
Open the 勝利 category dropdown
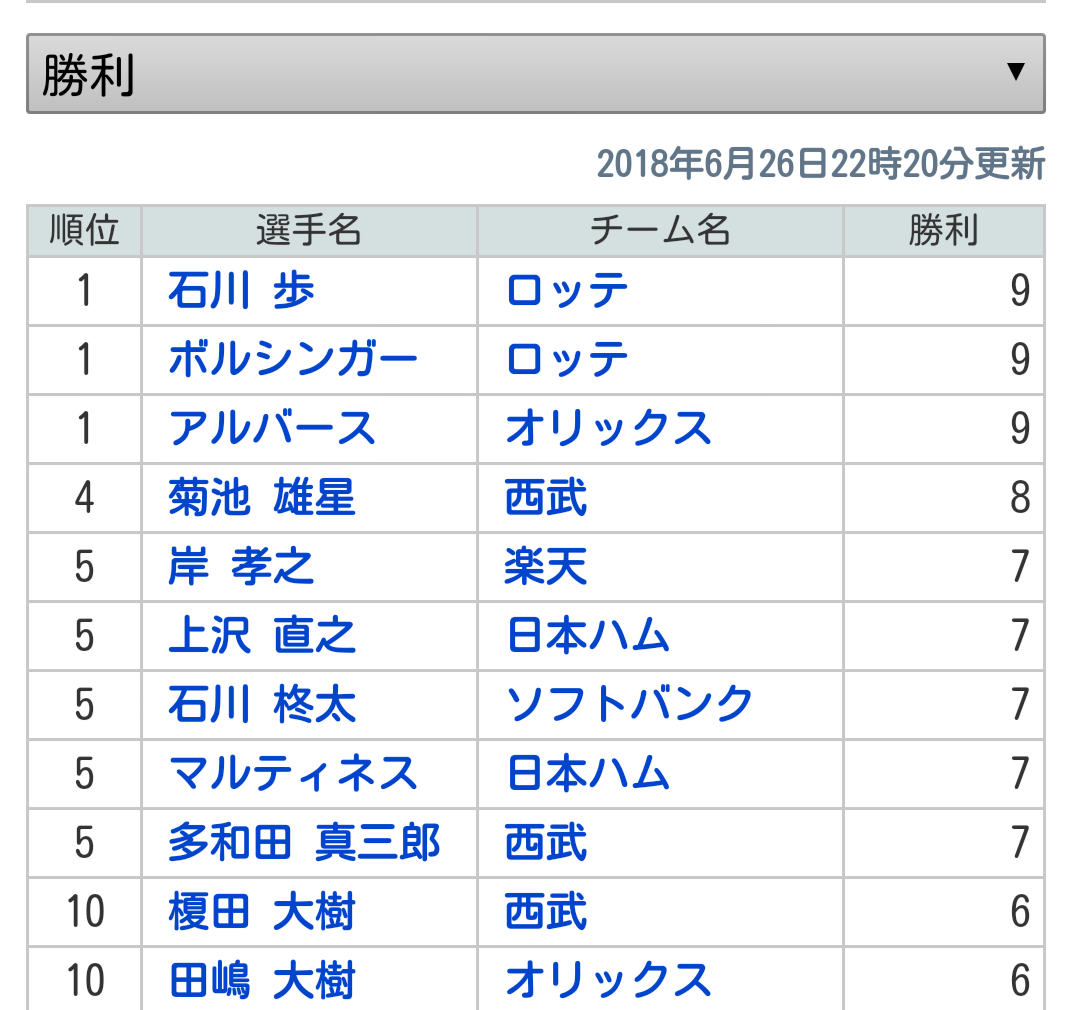(x=535, y=73)
